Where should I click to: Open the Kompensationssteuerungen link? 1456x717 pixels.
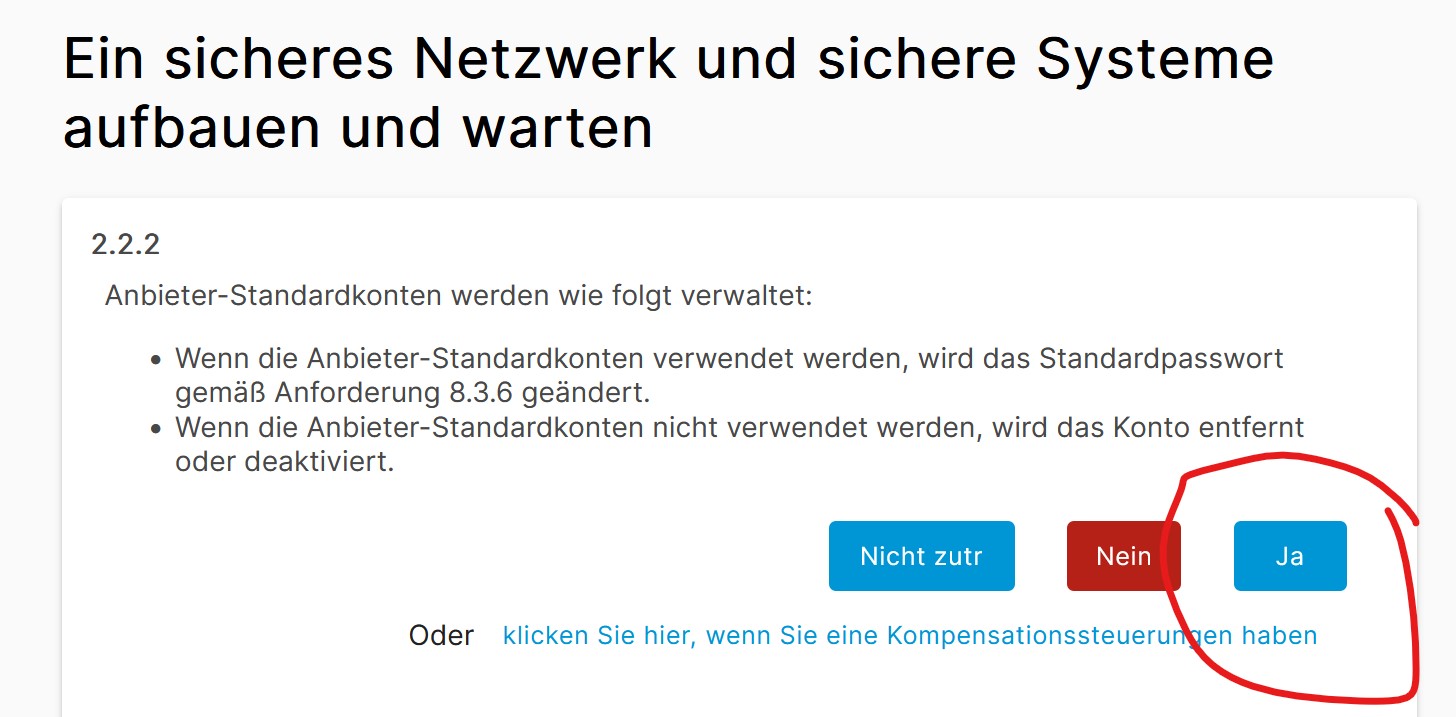tap(910, 635)
